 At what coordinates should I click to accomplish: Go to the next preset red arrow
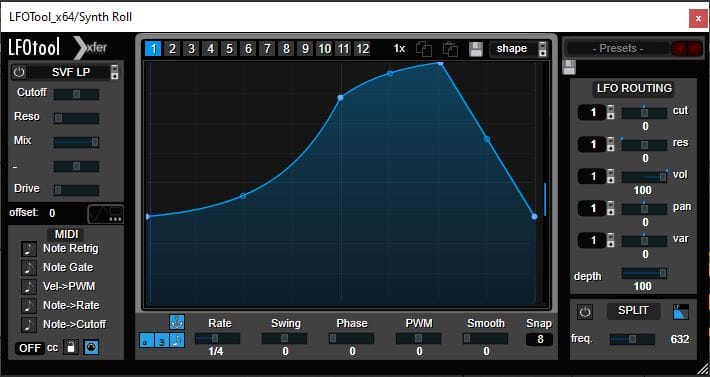[x=694, y=48]
